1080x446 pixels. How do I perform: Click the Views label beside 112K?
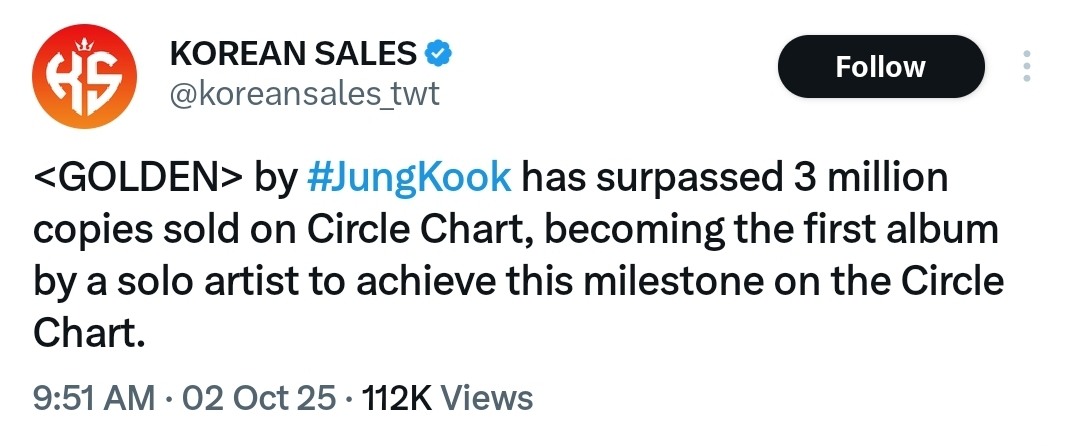486,397
